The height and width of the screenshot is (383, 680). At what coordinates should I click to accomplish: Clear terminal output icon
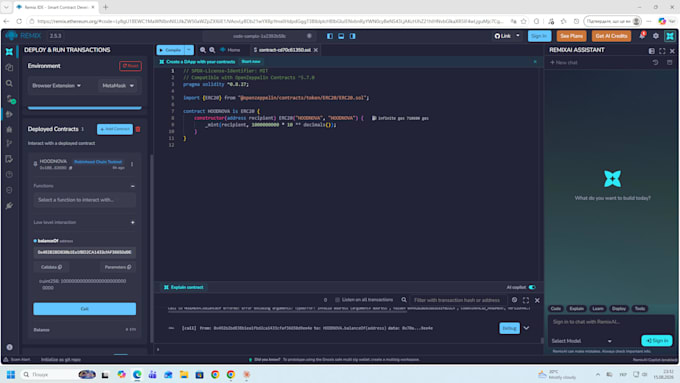point(514,300)
